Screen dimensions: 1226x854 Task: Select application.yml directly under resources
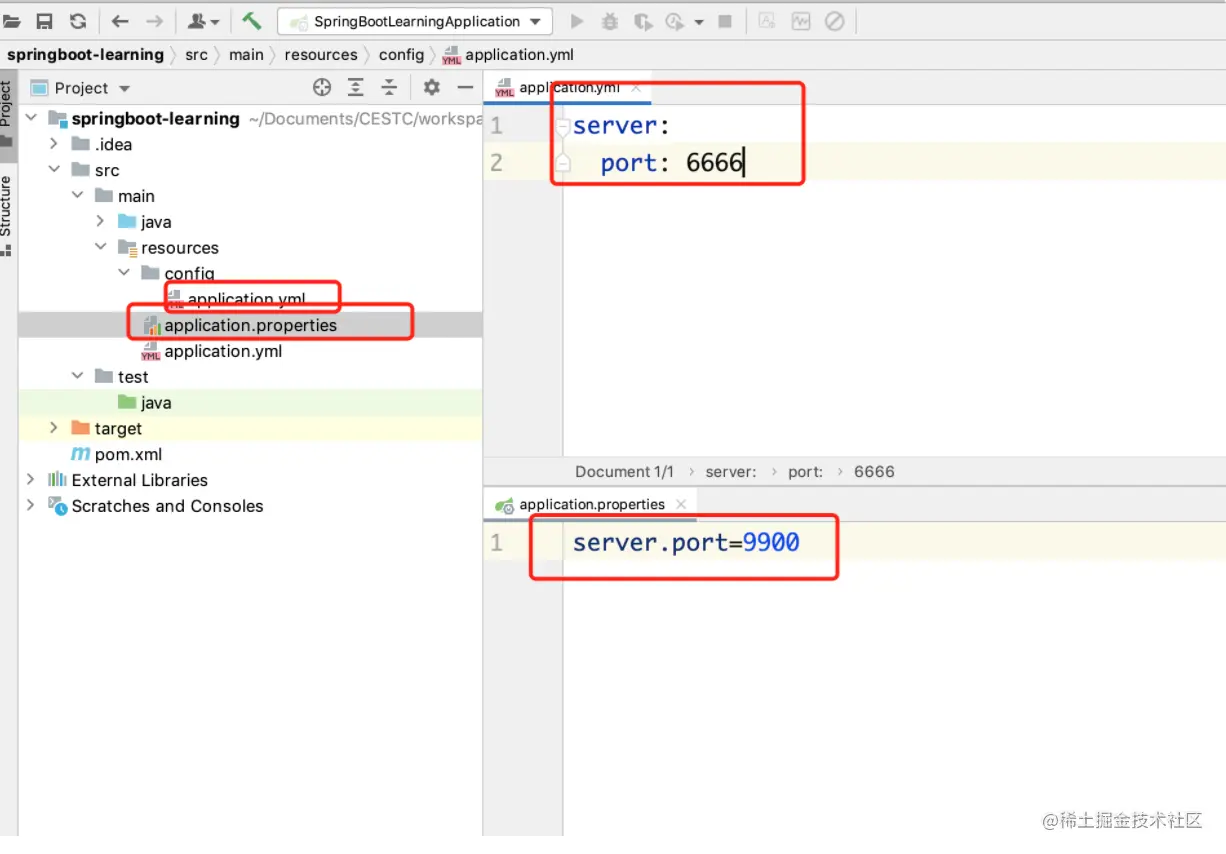(223, 351)
